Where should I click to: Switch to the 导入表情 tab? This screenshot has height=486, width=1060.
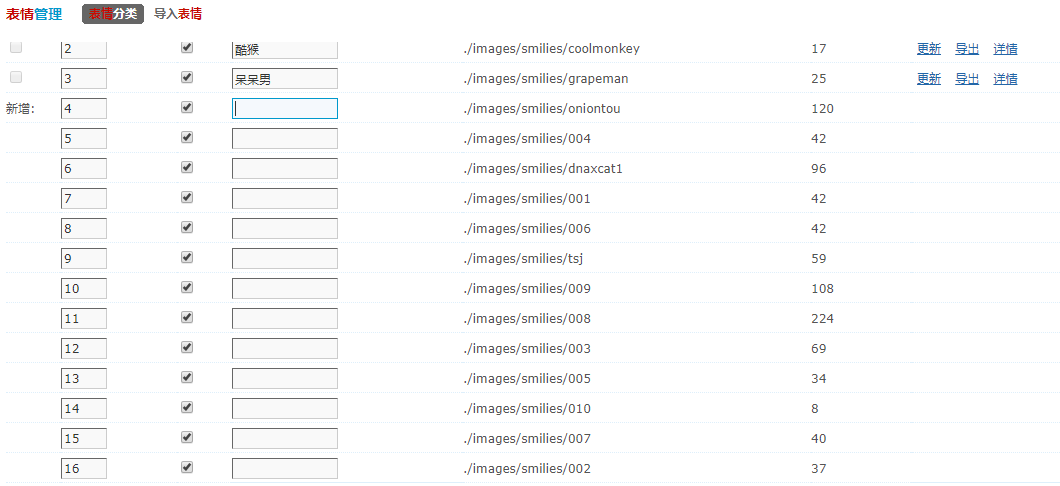click(178, 14)
